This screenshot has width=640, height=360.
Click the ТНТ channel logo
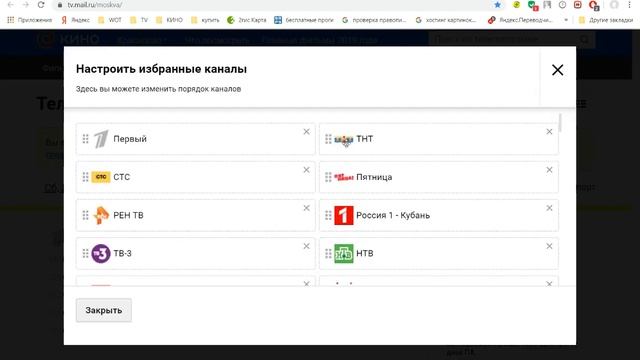(x=344, y=140)
